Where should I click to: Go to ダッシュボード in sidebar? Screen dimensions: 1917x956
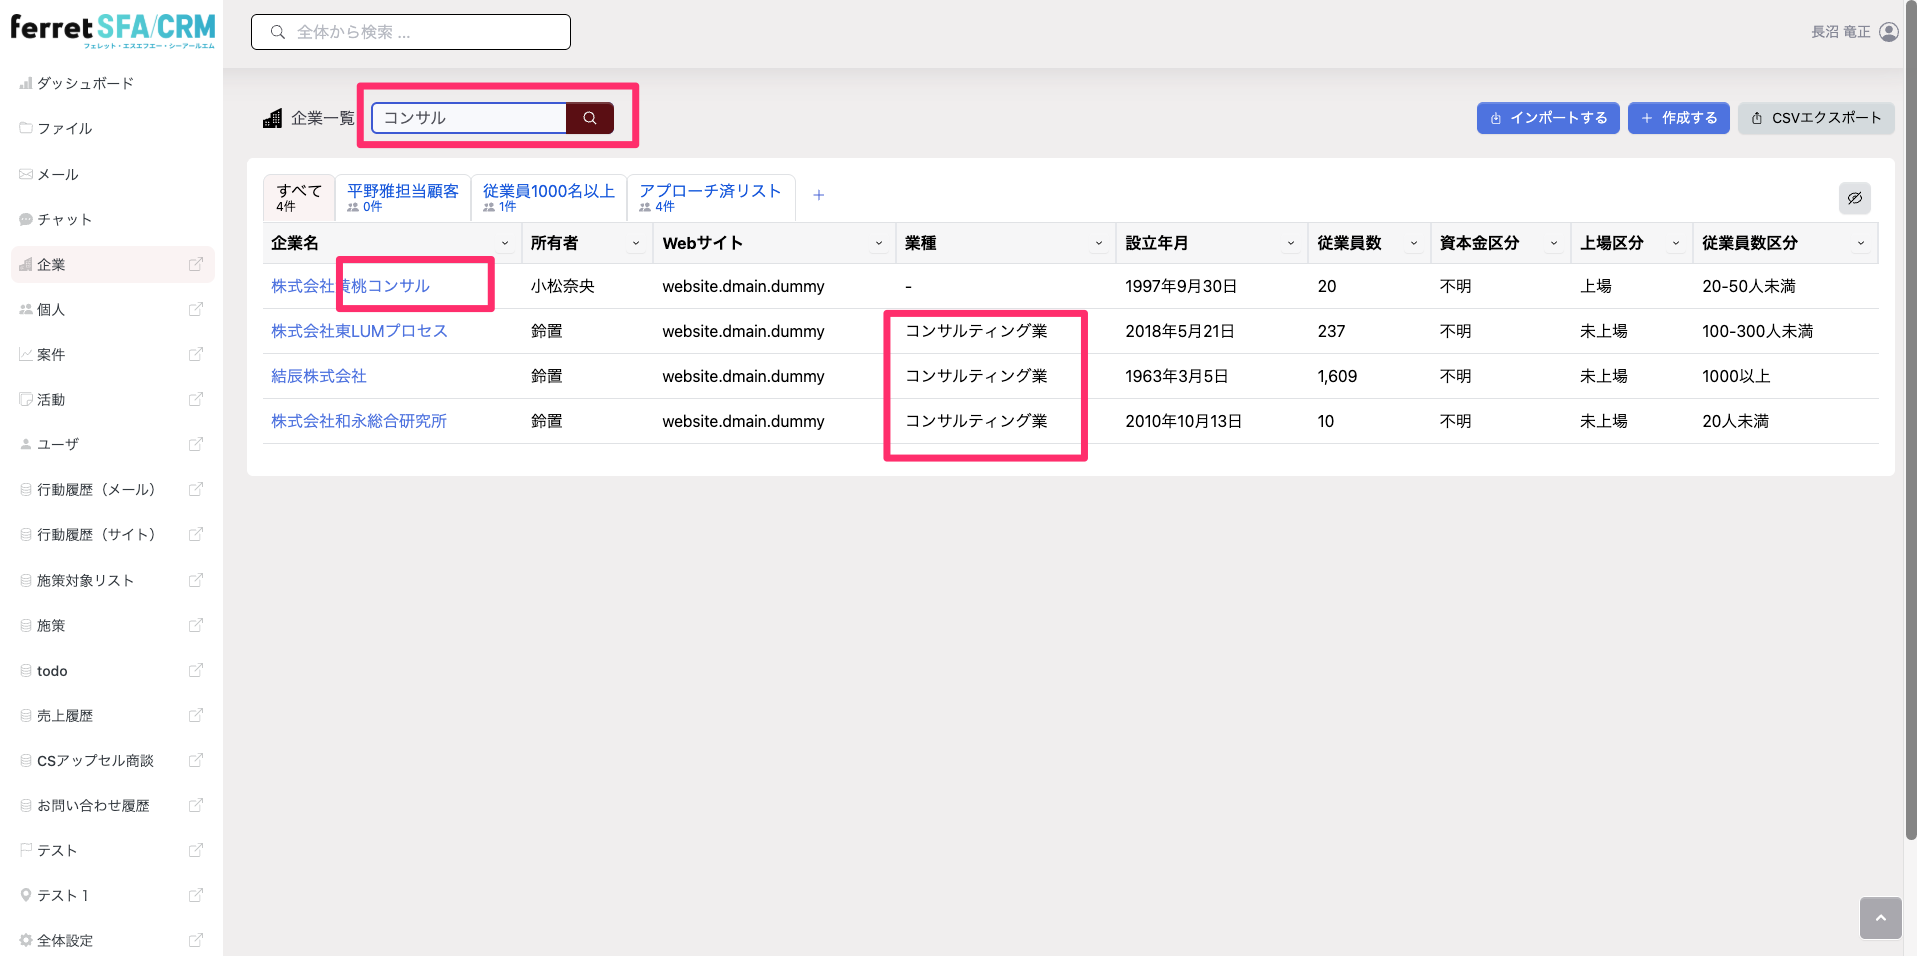(85, 83)
